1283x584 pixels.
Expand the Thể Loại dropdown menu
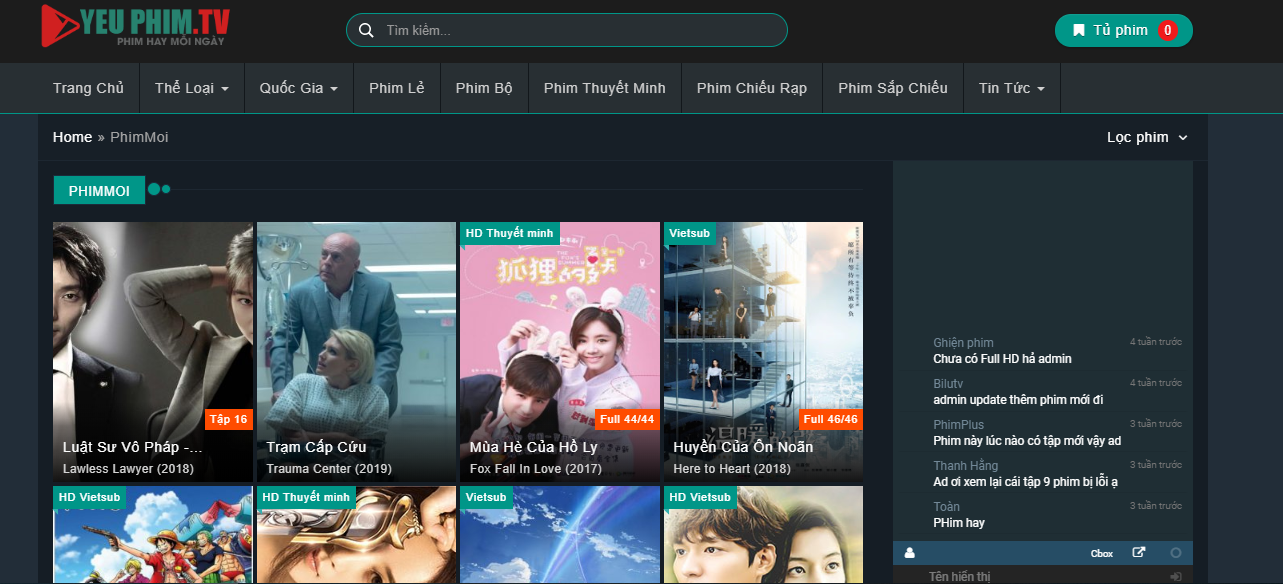point(192,88)
